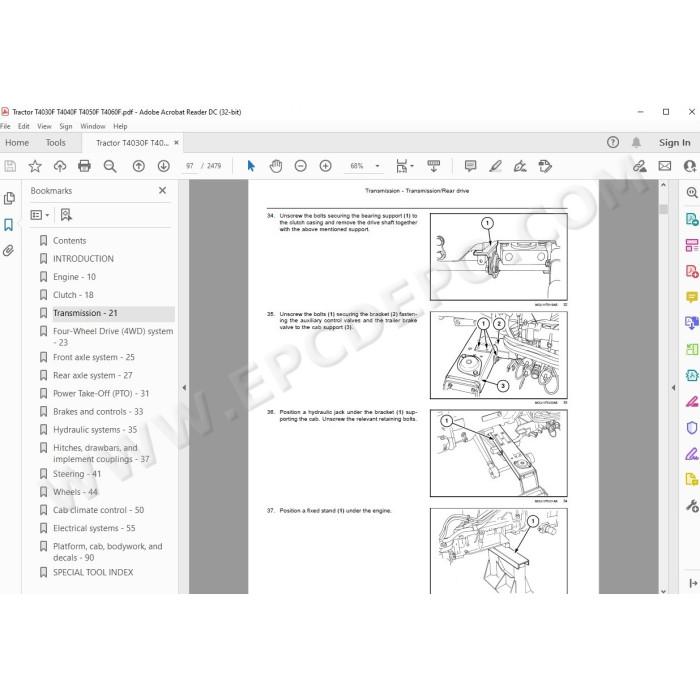The image size is (700, 700).
Task: Go to the previous page arrow
Action: [x=138, y=166]
